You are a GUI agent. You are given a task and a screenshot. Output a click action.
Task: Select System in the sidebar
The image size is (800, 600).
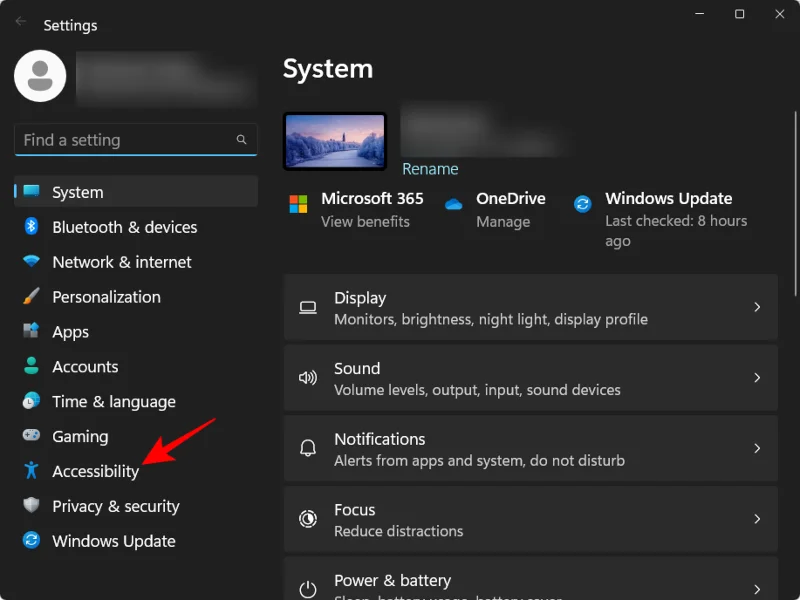tap(136, 191)
